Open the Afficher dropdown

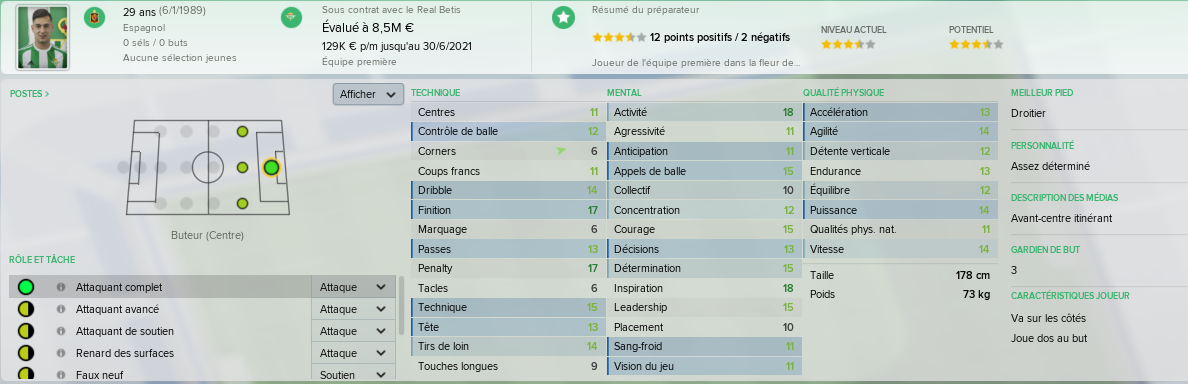coord(367,94)
